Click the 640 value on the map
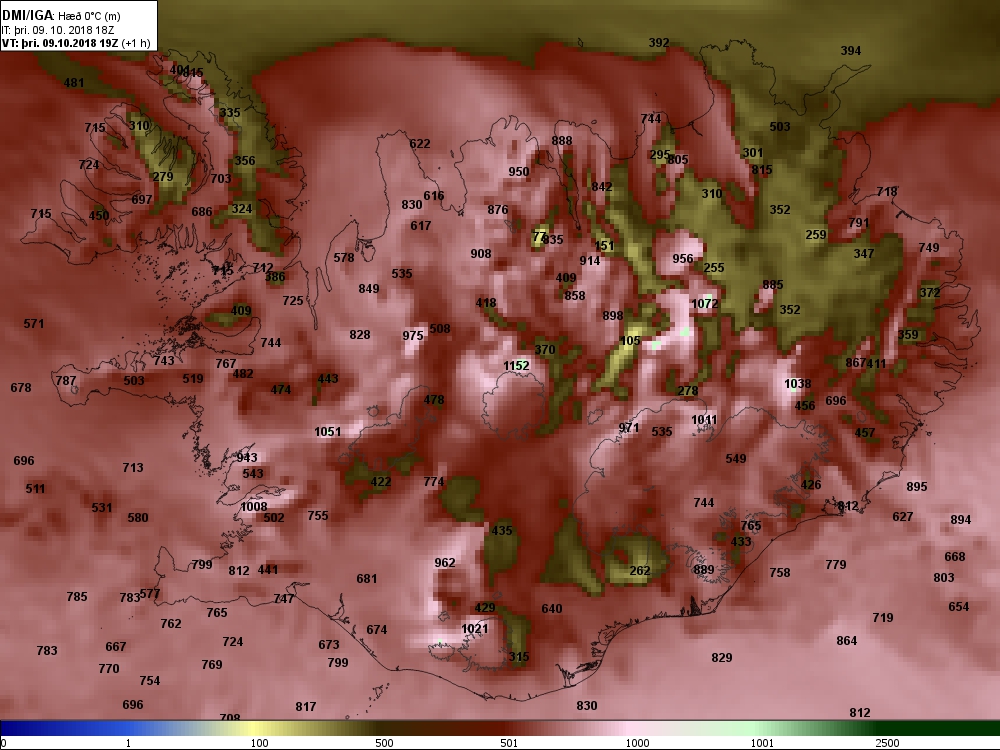 pyautogui.click(x=552, y=608)
